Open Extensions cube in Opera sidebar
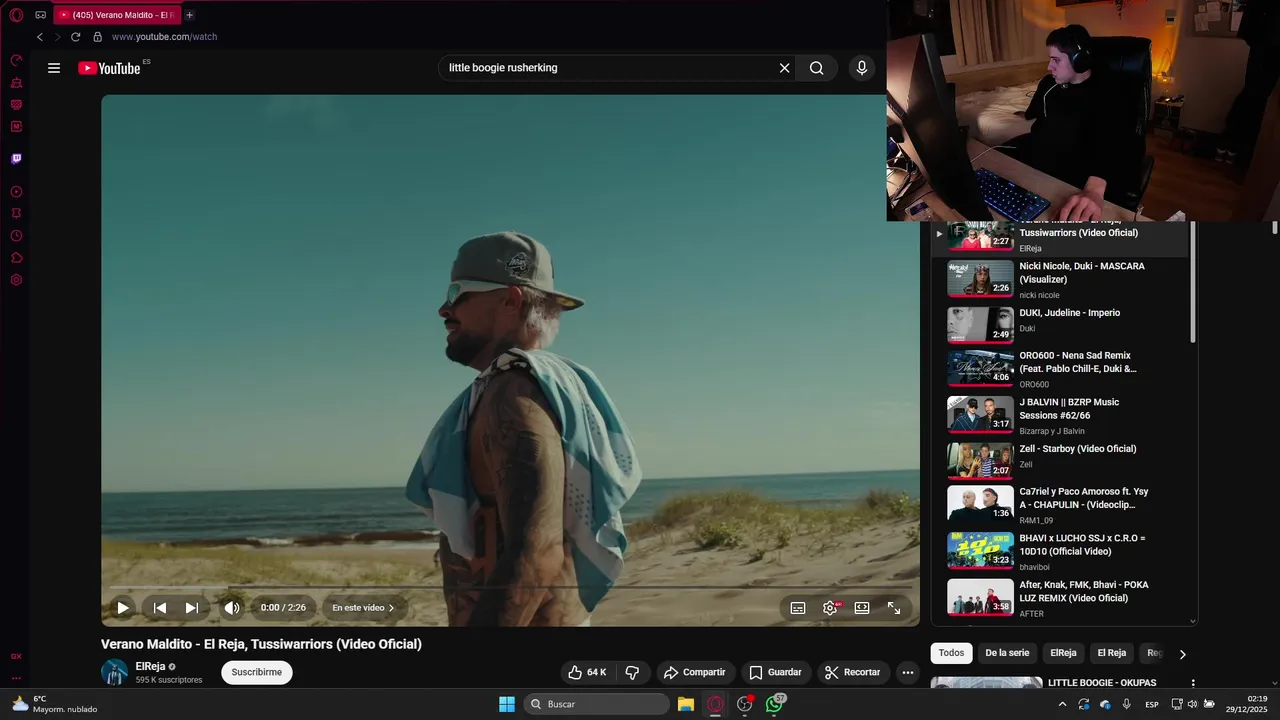Viewport: 1280px width, 720px height. point(16,258)
